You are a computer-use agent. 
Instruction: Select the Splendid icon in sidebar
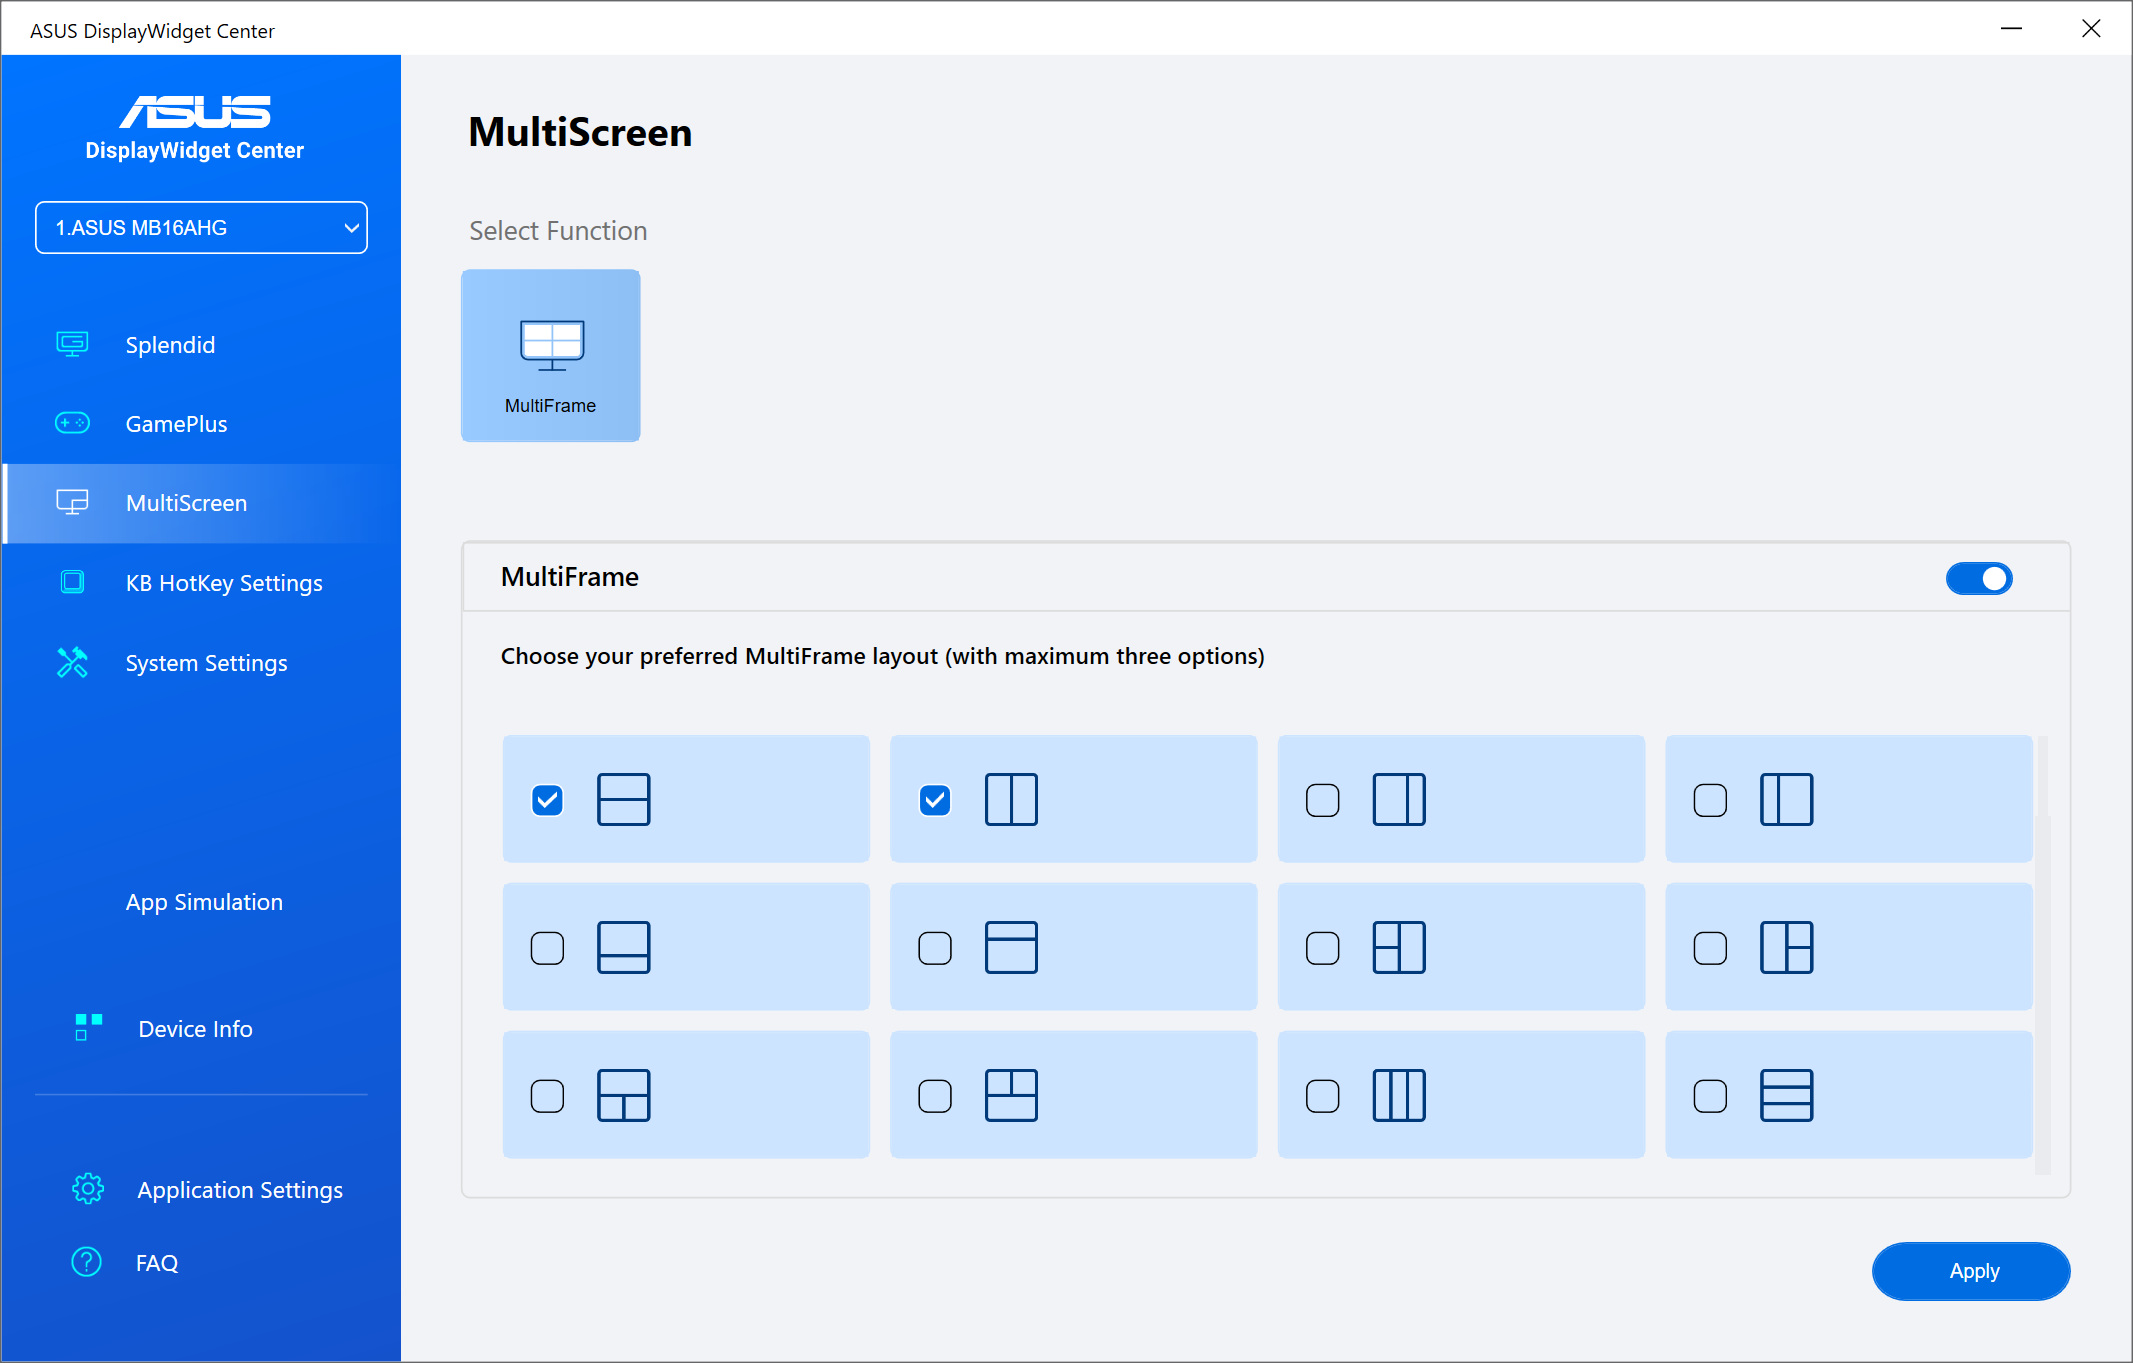(x=73, y=343)
